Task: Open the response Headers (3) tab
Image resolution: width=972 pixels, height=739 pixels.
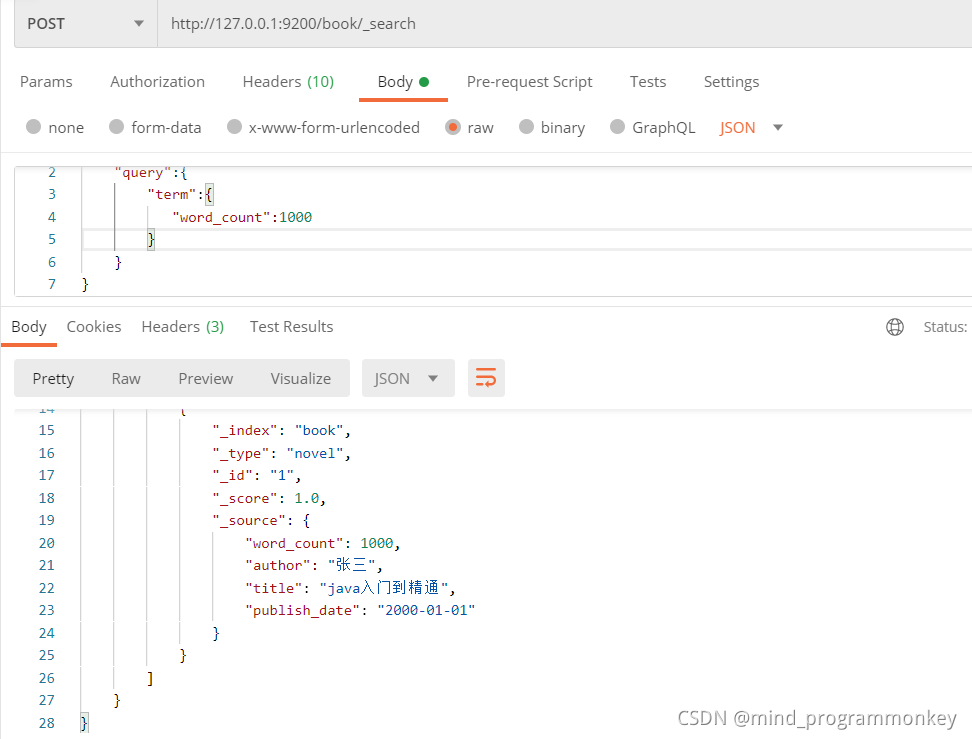Action: (x=183, y=327)
